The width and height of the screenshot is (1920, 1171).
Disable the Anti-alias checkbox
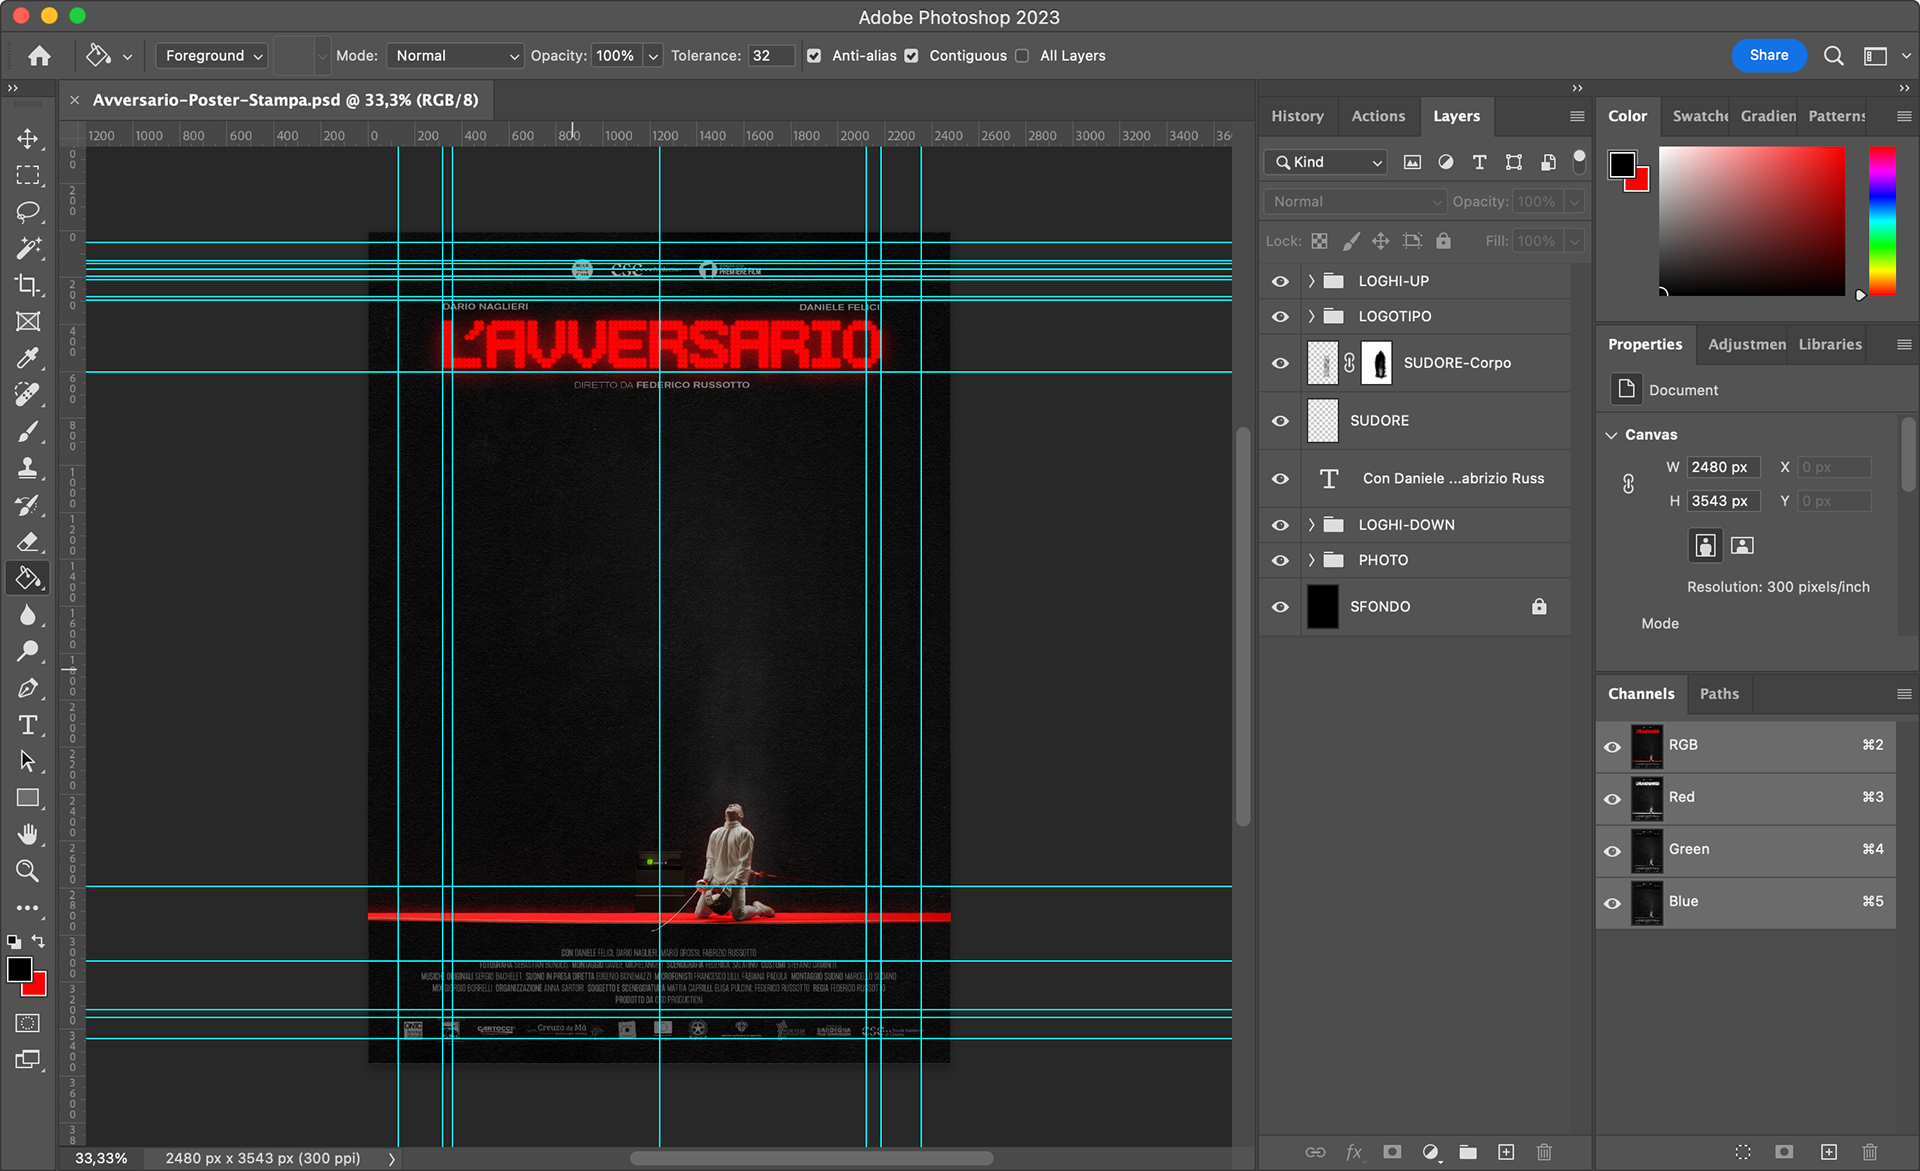[x=814, y=56]
